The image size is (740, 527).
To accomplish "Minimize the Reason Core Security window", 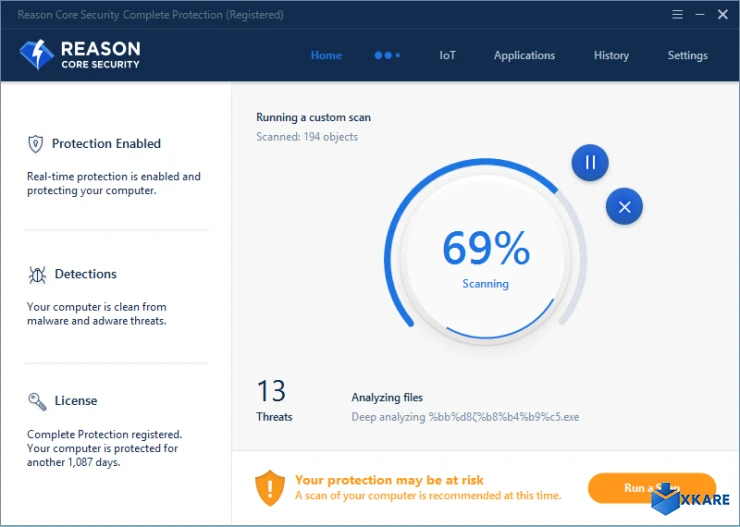I will click(700, 15).
